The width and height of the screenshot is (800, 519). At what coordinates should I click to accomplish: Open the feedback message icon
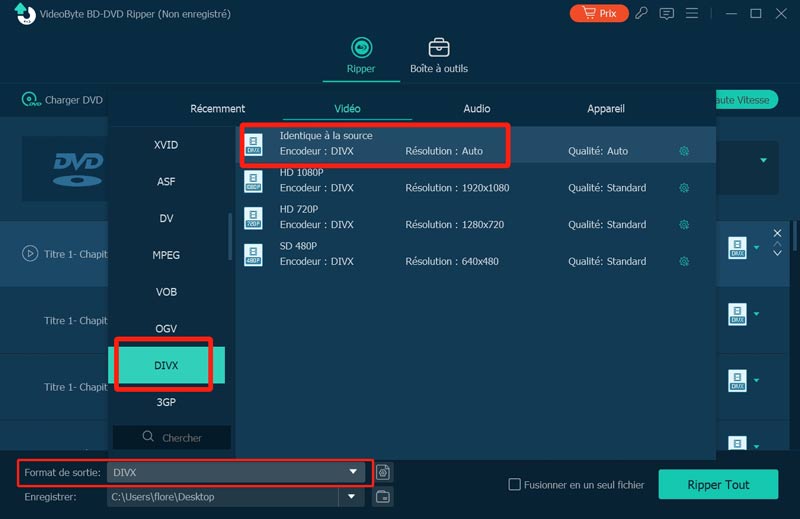click(x=666, y=14)
